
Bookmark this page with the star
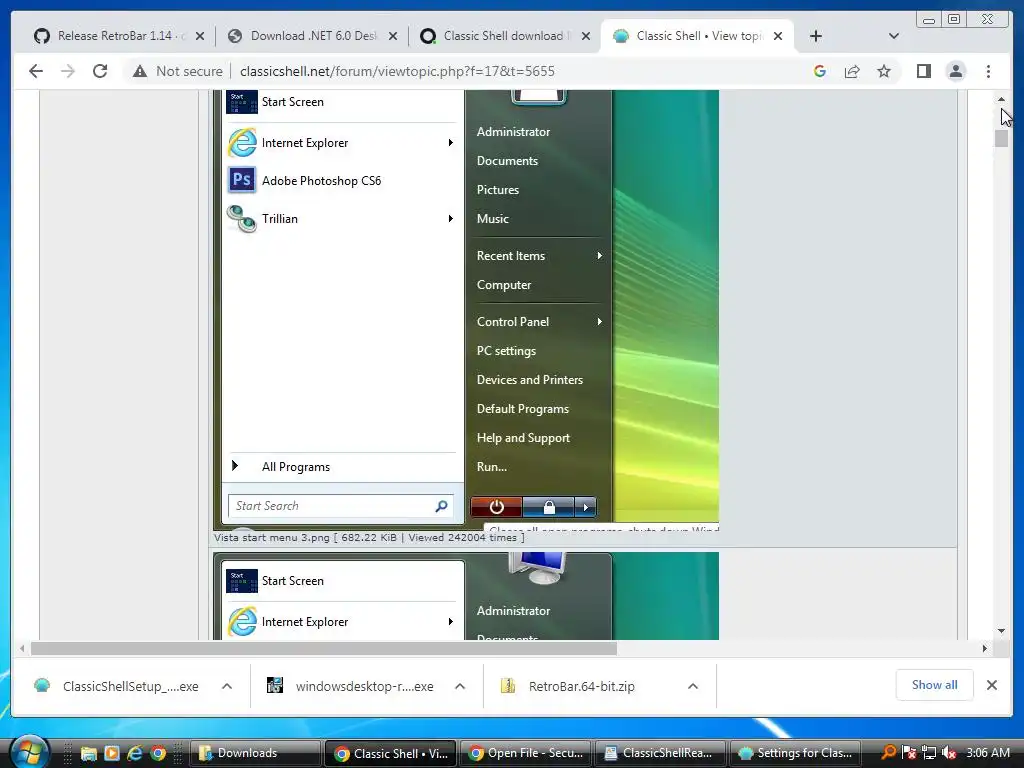tap(884, 71)
